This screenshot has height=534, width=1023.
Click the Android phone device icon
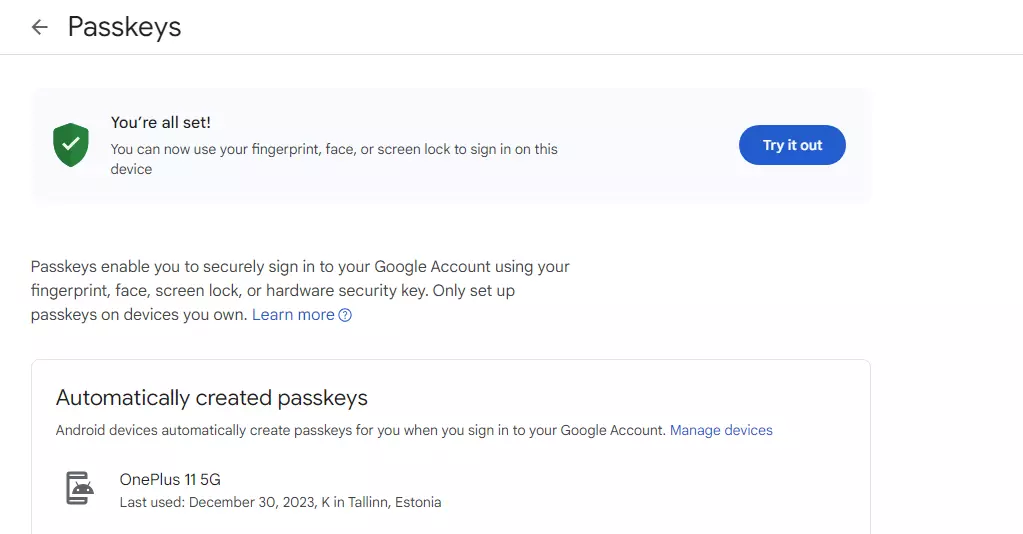point(80,489)
